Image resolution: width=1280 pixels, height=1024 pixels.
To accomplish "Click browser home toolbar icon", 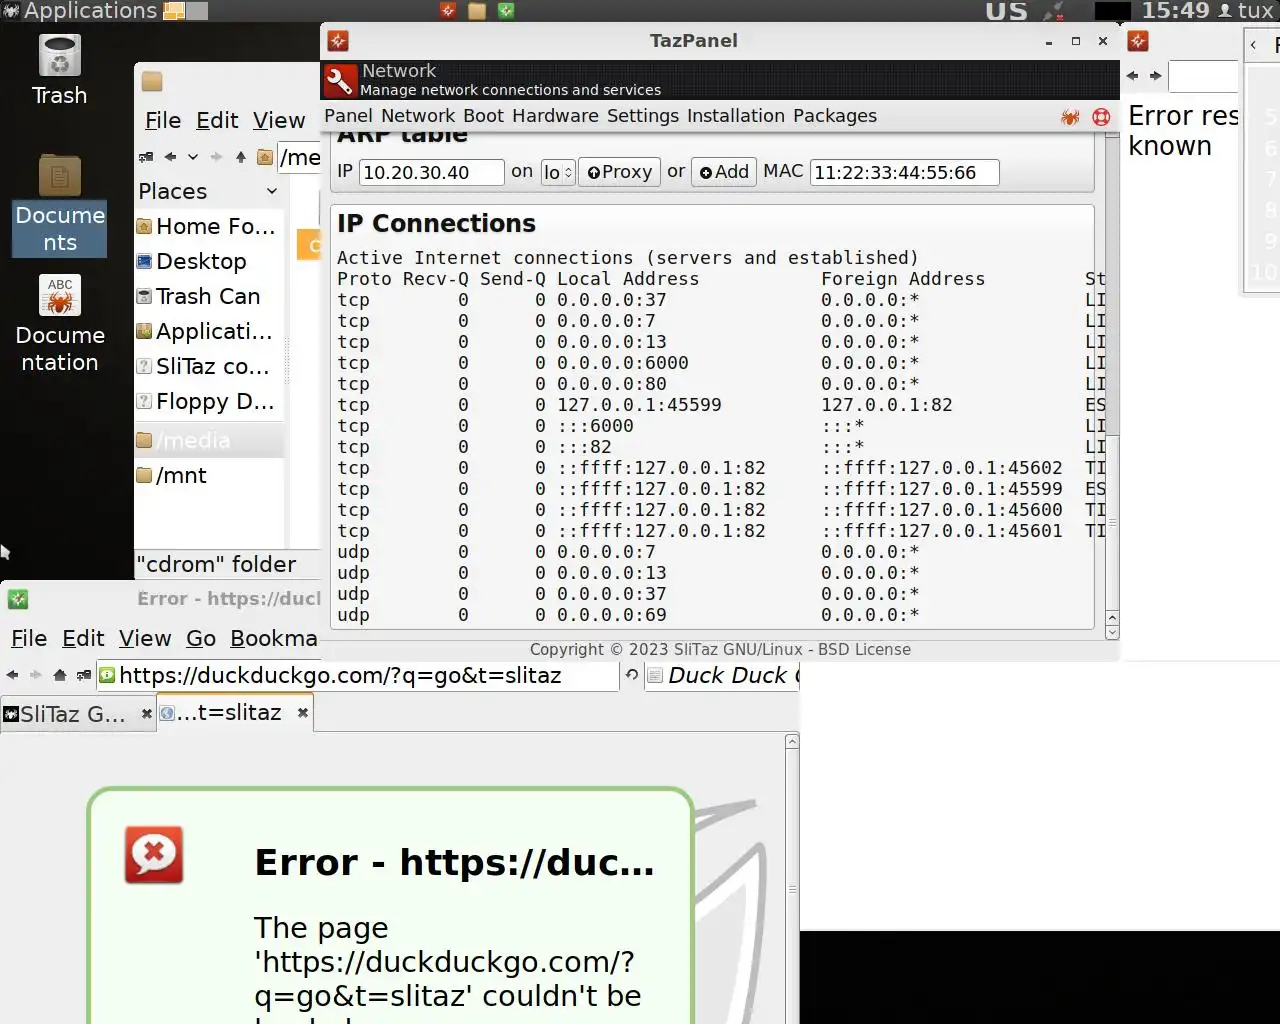I will click(60, 675).
